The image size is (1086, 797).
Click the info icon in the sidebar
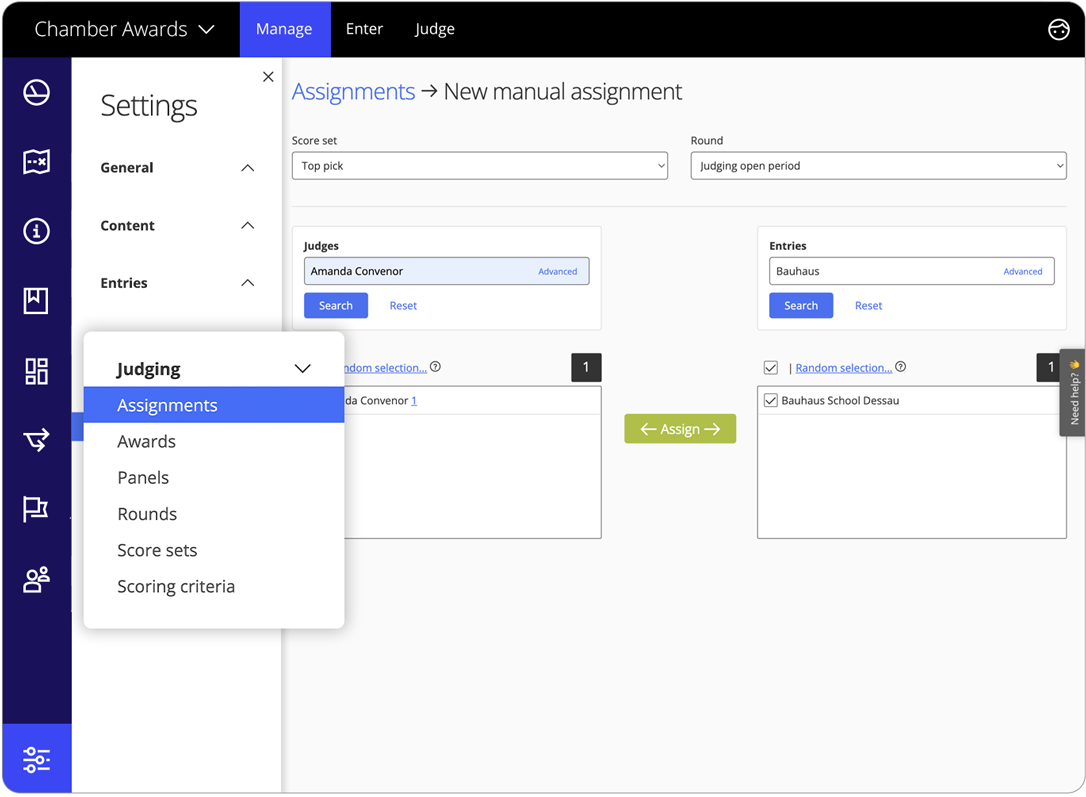[37, 231]
